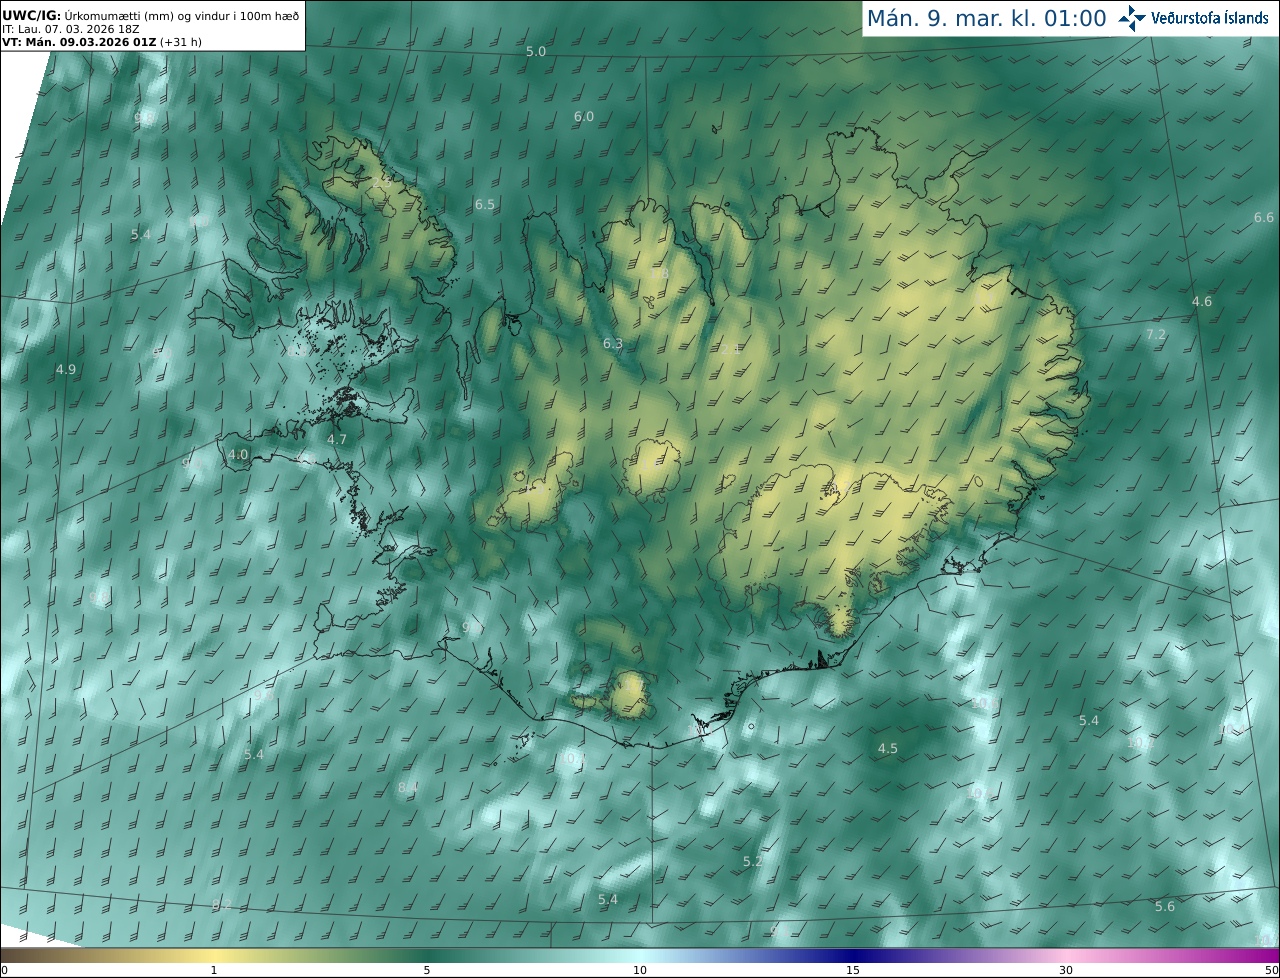The width and height of the screenshot is (1280, 978).
Task: Click the IT: Lau. 07. 03. 2026 18Z line
Action: point(71,29)
